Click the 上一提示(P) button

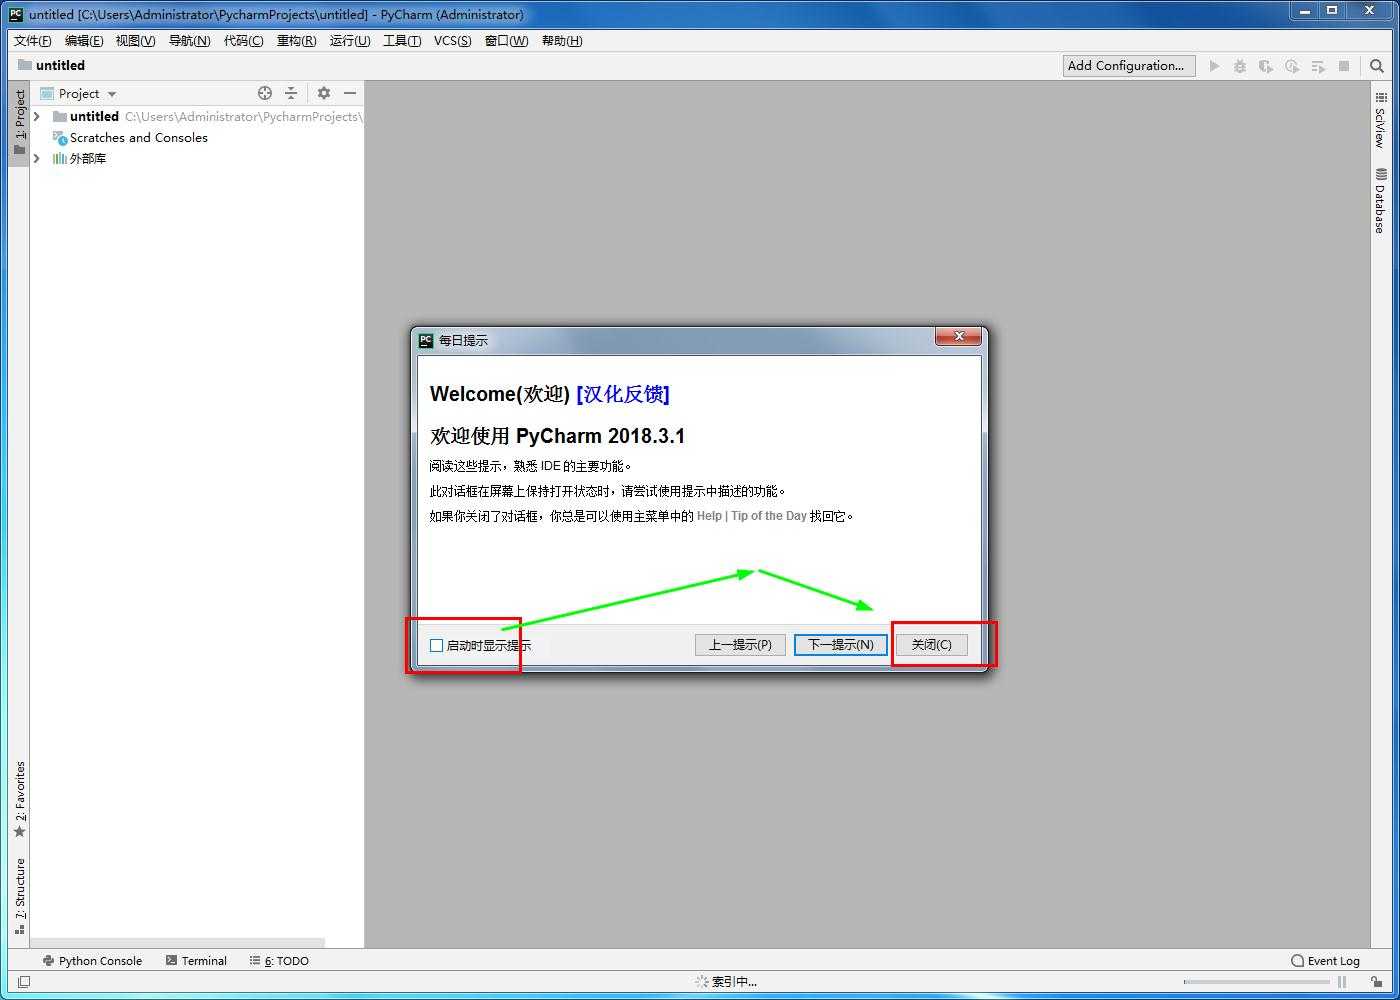740,645
